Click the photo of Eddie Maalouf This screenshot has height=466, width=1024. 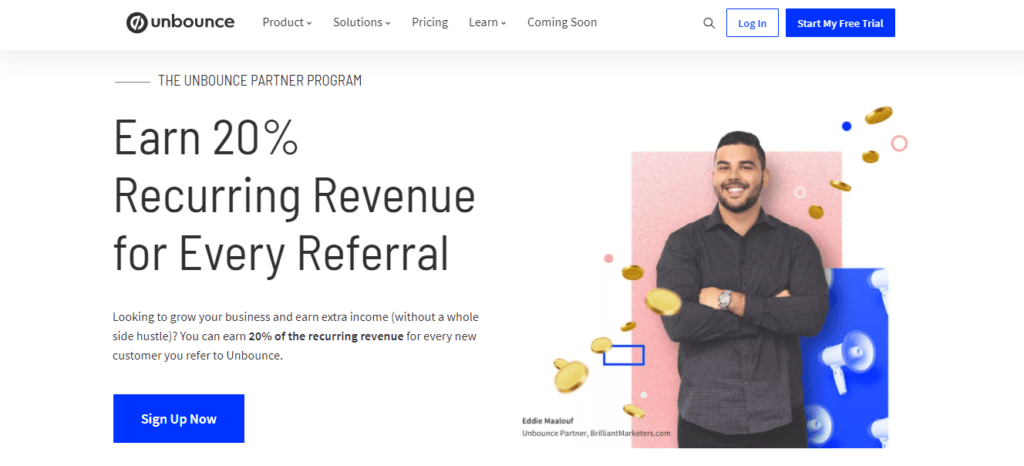tap(741, 289)
